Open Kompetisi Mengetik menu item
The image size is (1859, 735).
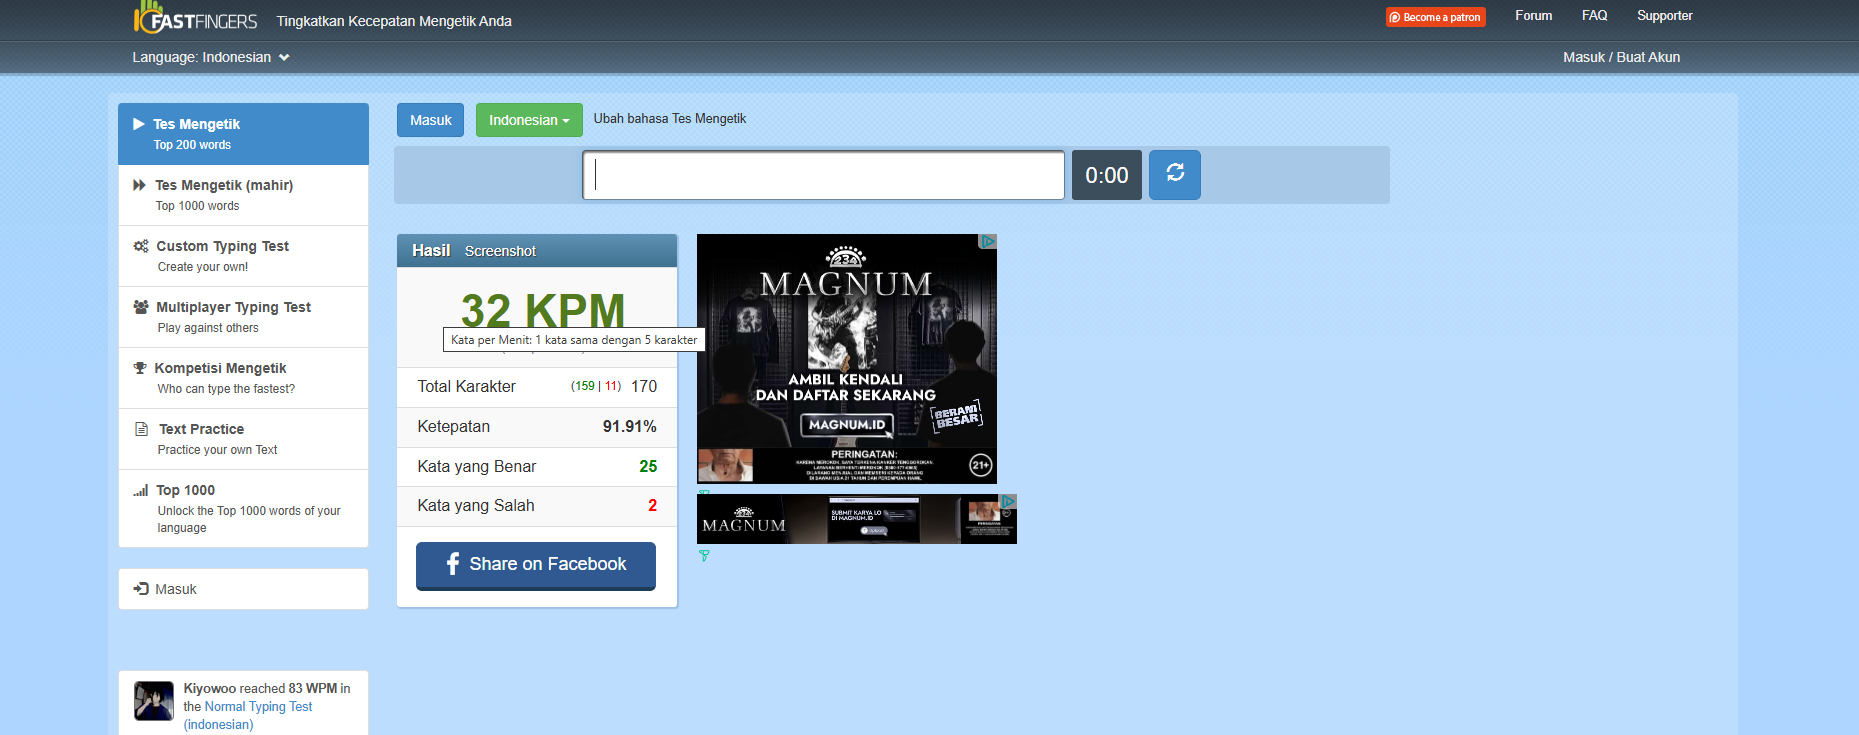pos(243,378)
